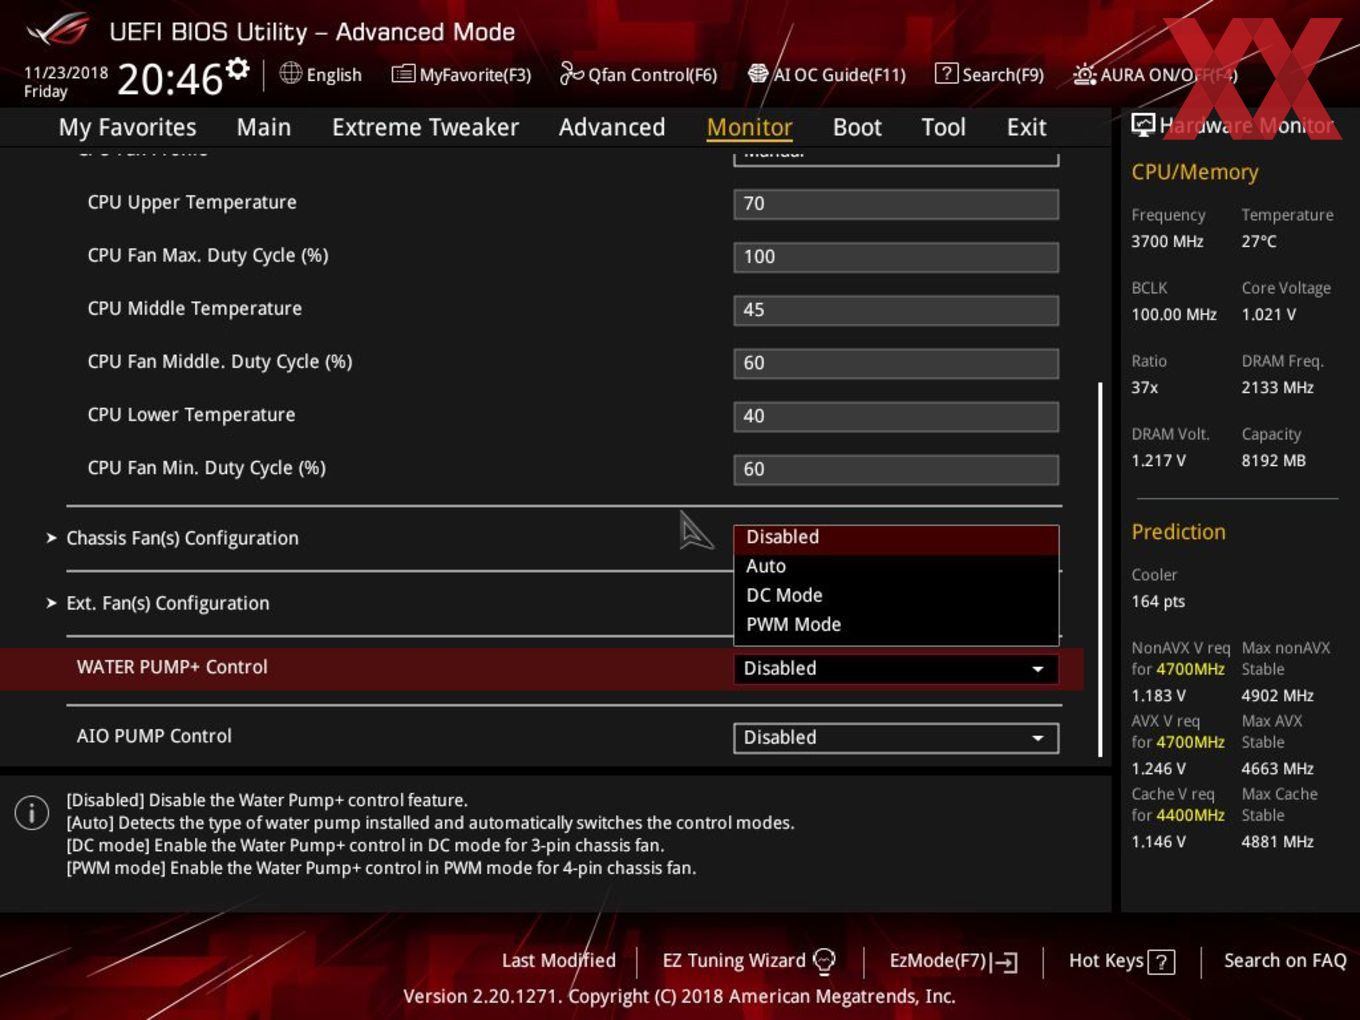Edit CPU Lower Temperature field
The width and height of the screenshot is (1360, 1020).
click(x=896, y=416)
